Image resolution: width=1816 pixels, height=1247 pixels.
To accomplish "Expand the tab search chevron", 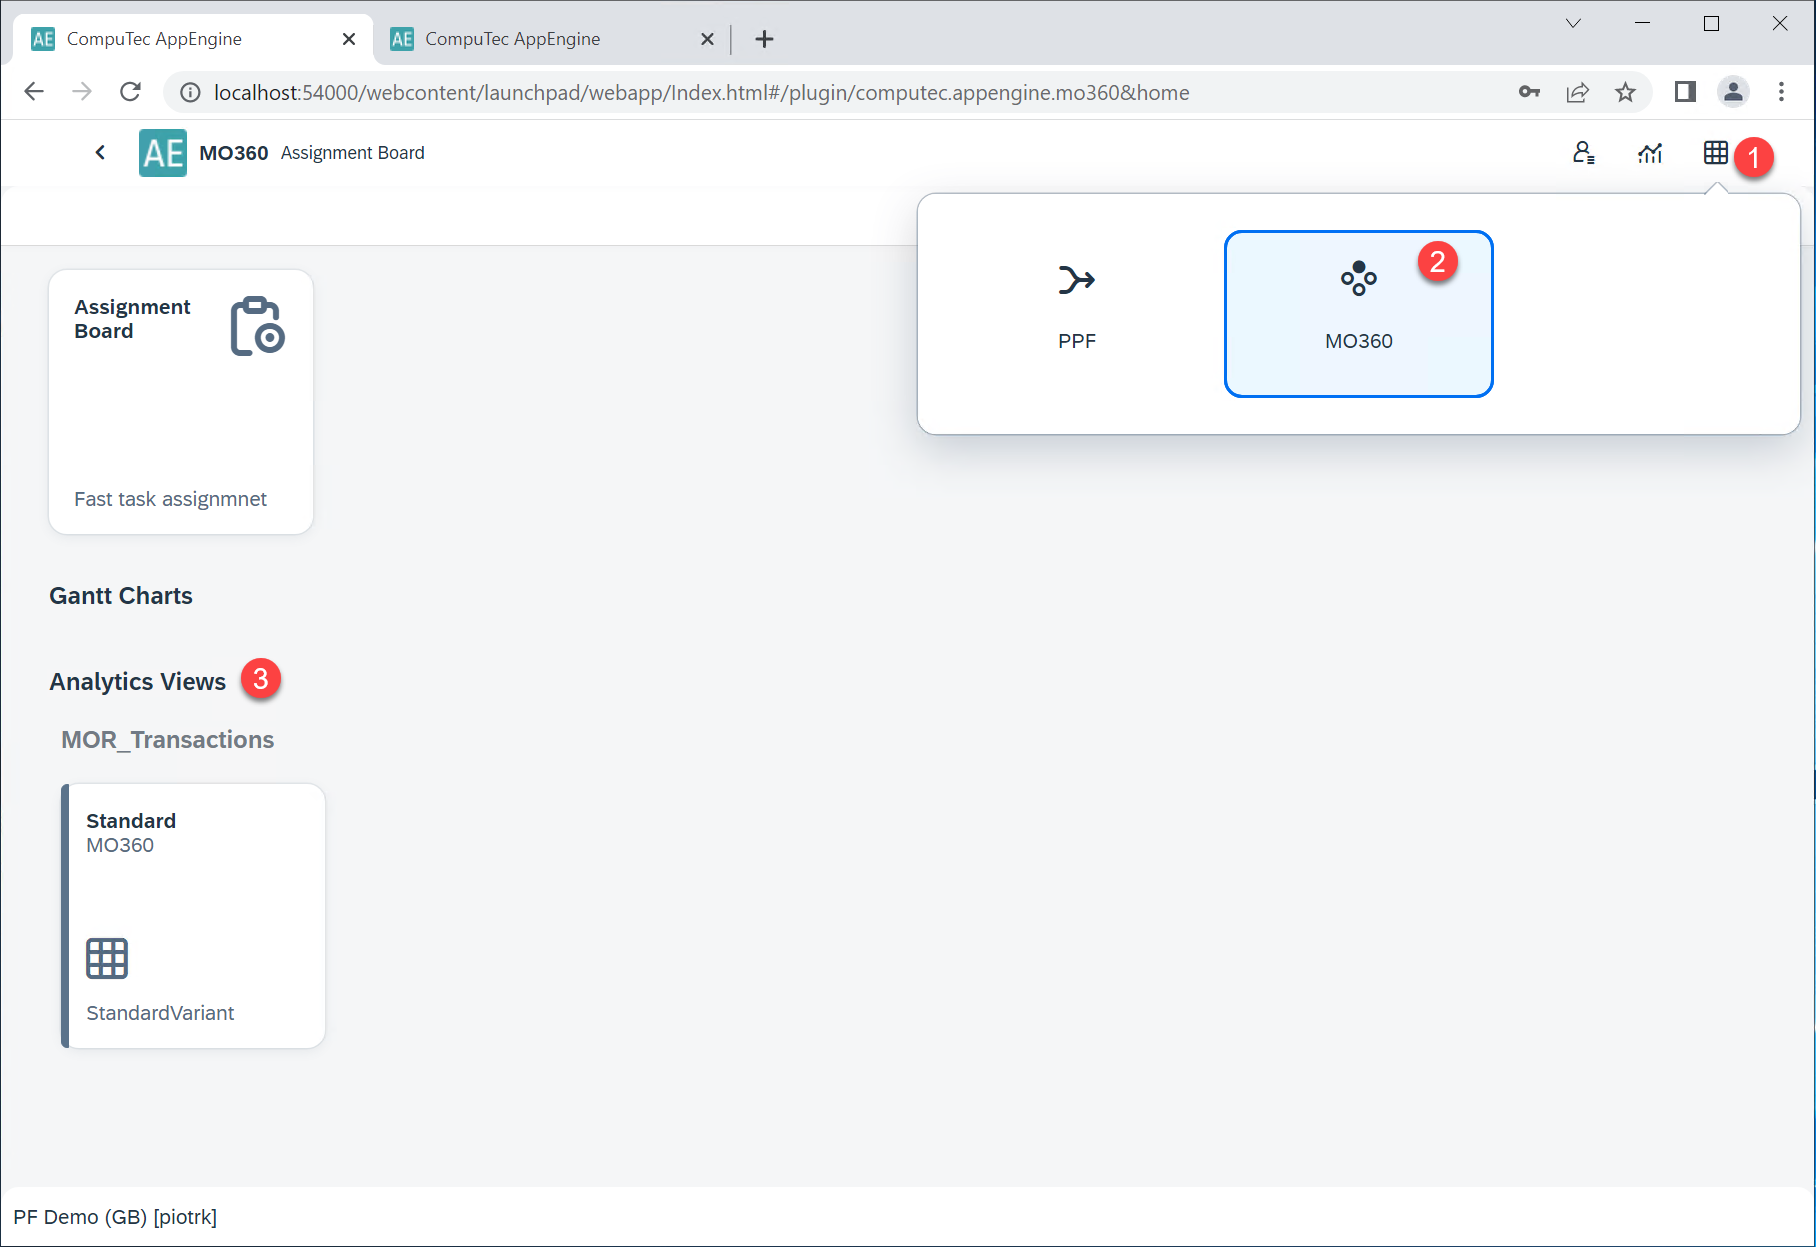I will 1573,24.
